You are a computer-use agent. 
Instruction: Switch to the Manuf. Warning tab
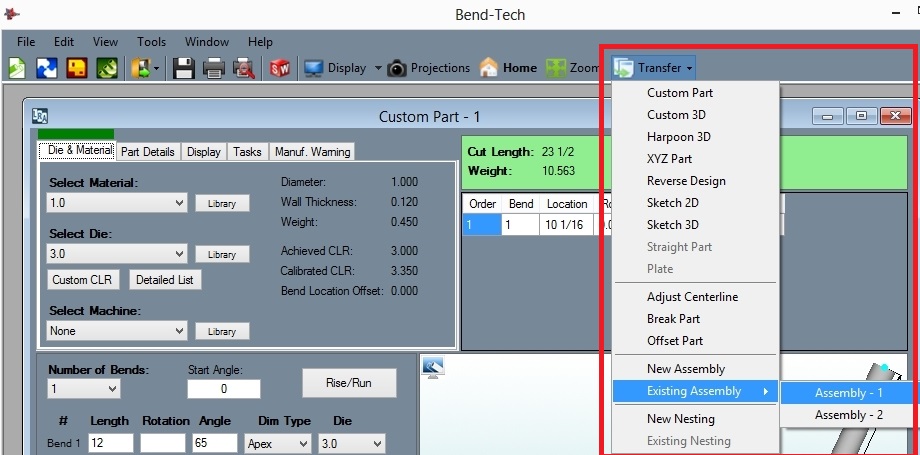(312, 152)
